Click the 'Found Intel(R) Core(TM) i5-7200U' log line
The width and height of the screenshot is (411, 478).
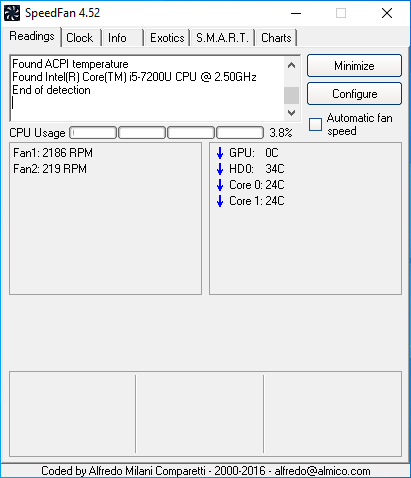point(134,77)
